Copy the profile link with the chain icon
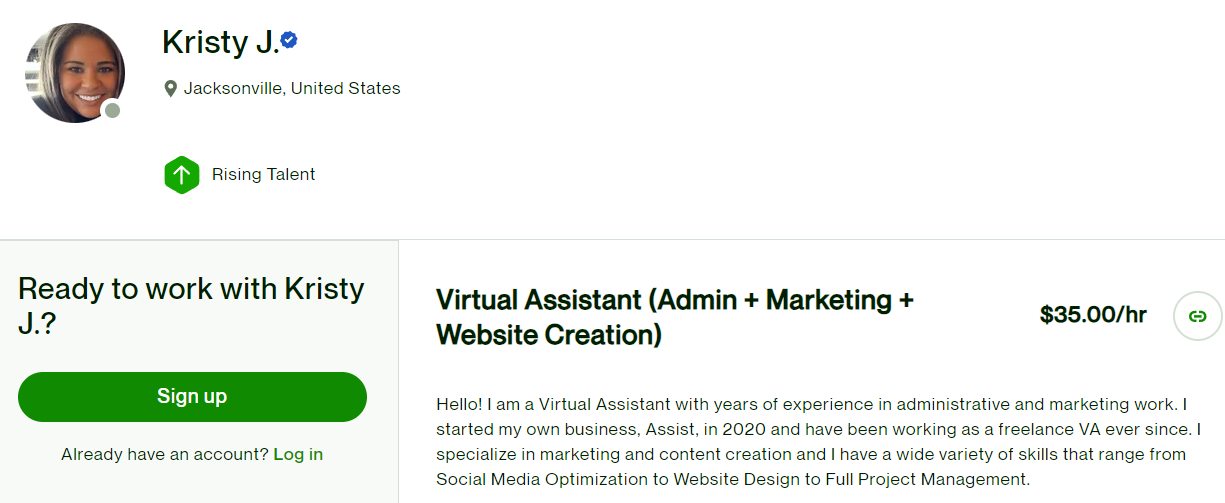This screenshot has width=1225, height=503. pos(1197,316)
